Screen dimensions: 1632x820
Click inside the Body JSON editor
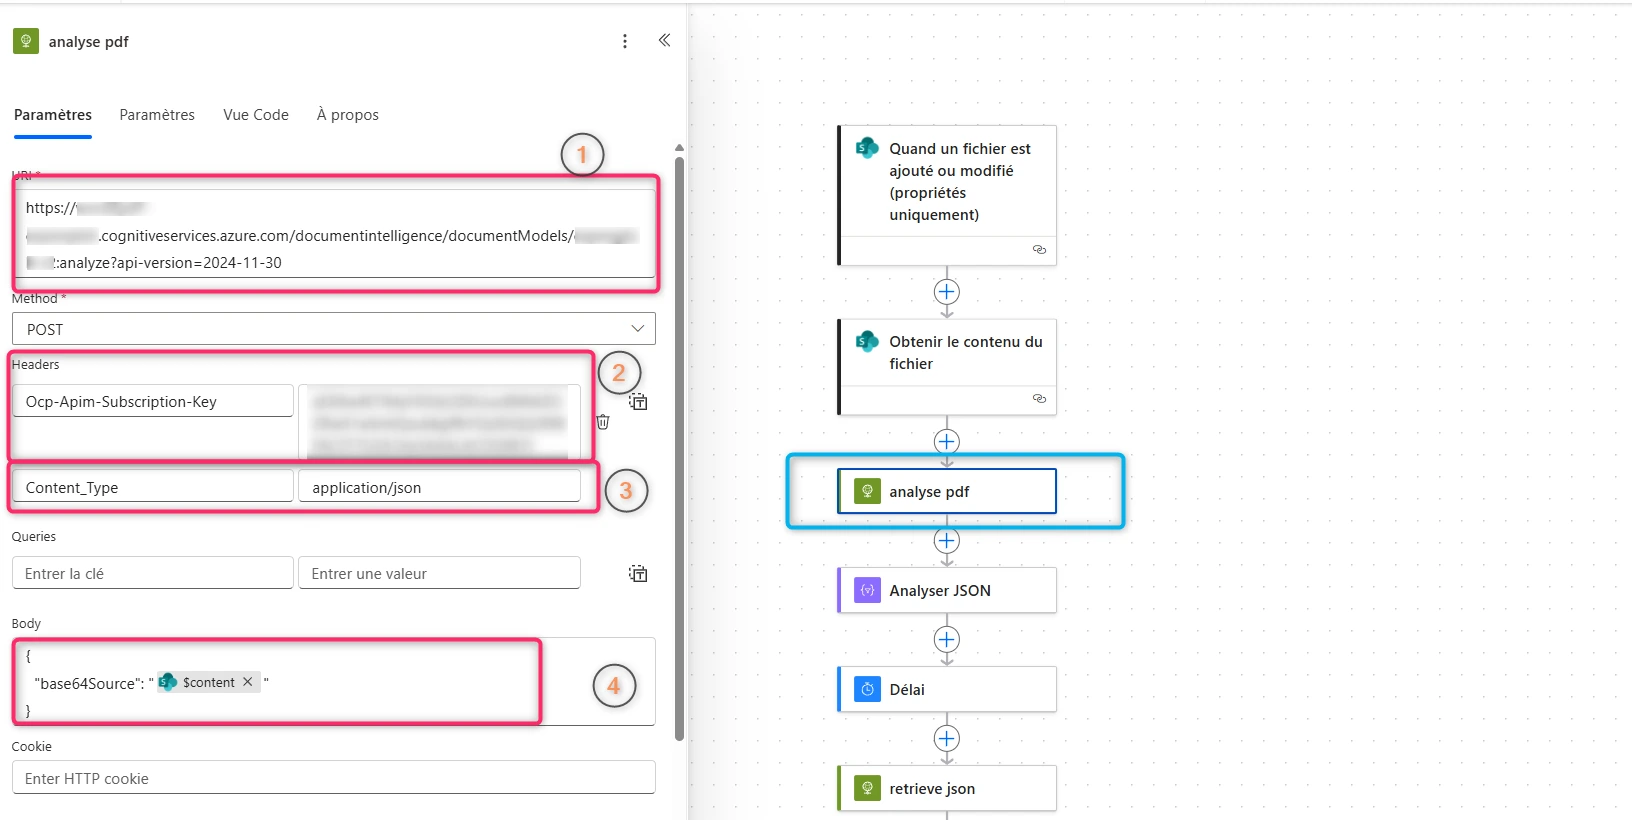click(334, 682)
